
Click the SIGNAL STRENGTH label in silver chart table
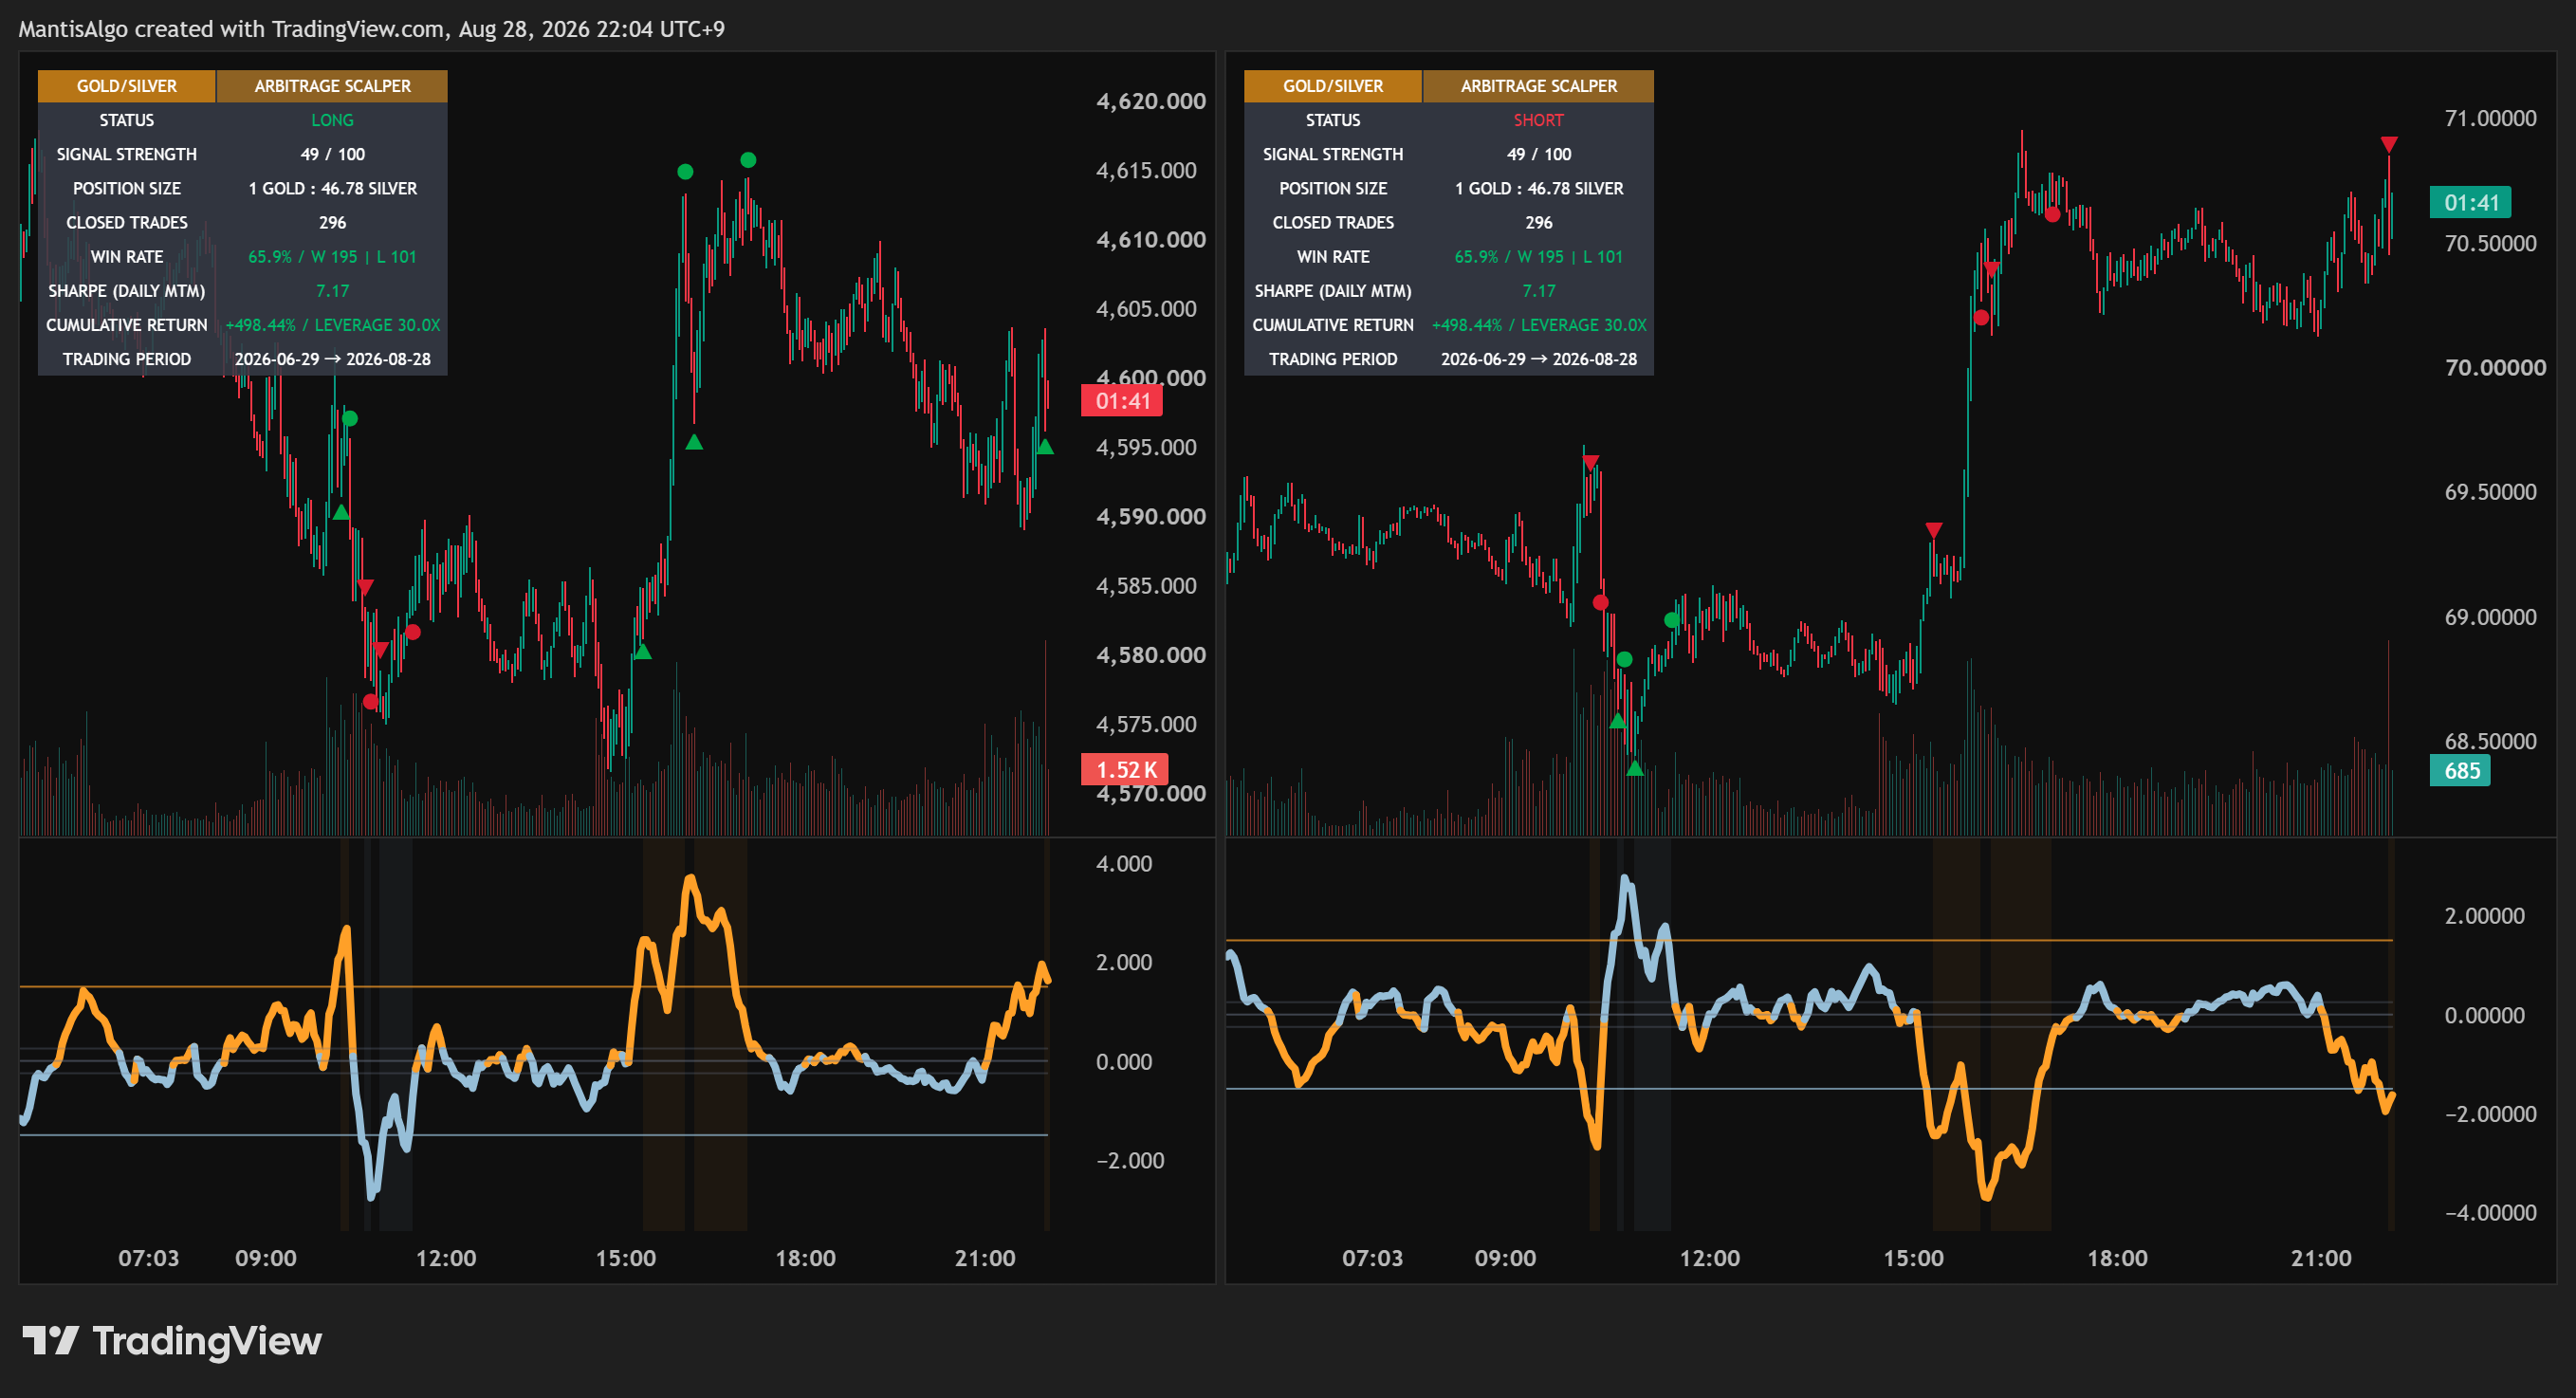[x=1333, y=154]
